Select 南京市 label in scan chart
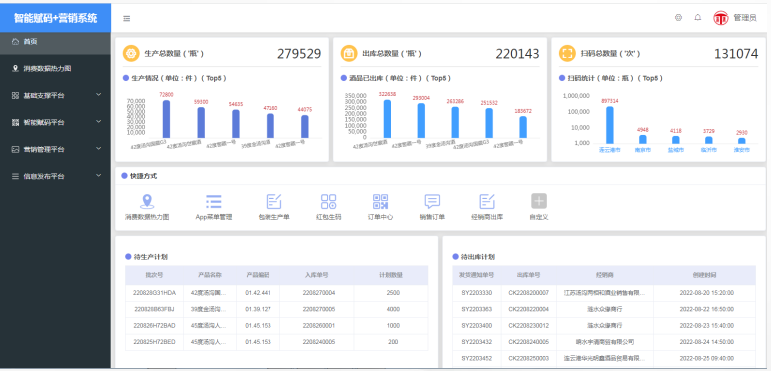Screen dimensions: 771x371 [x=642, y=150]
